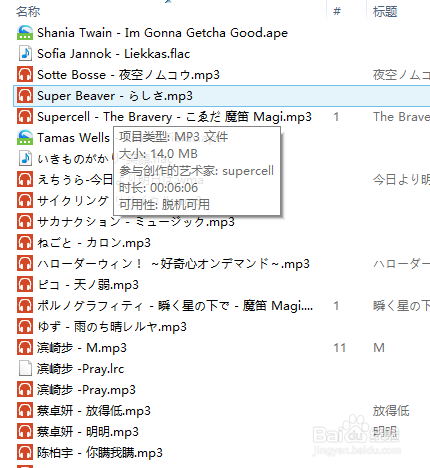Click the mp3 icon for サカナクション file
430x468 pixels.
(x=25, y=222)
